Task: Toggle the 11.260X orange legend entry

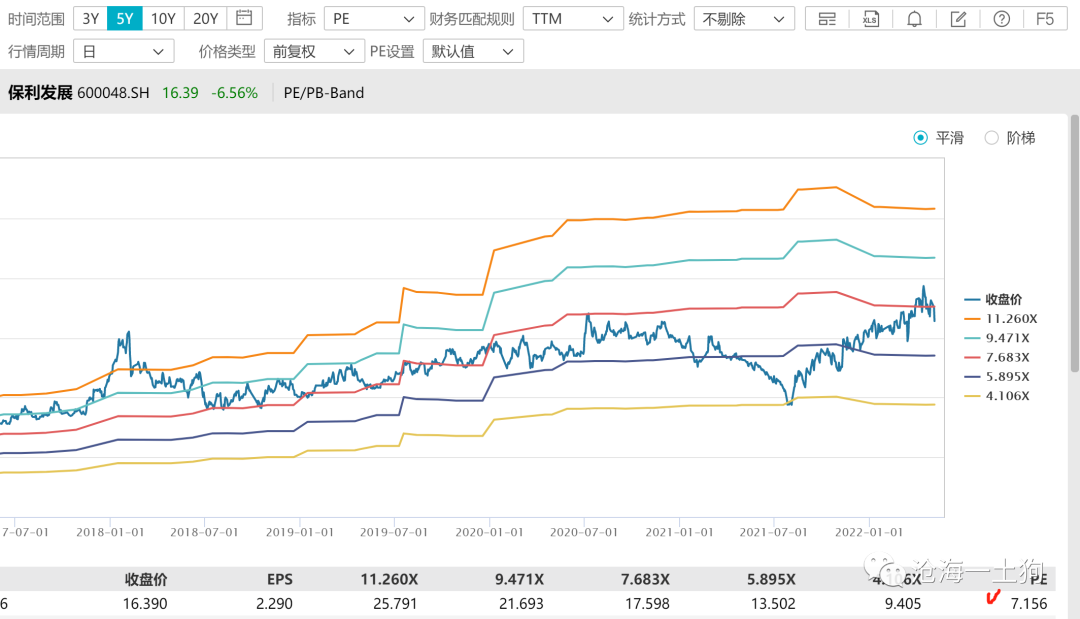Action: coord(1001,318)
